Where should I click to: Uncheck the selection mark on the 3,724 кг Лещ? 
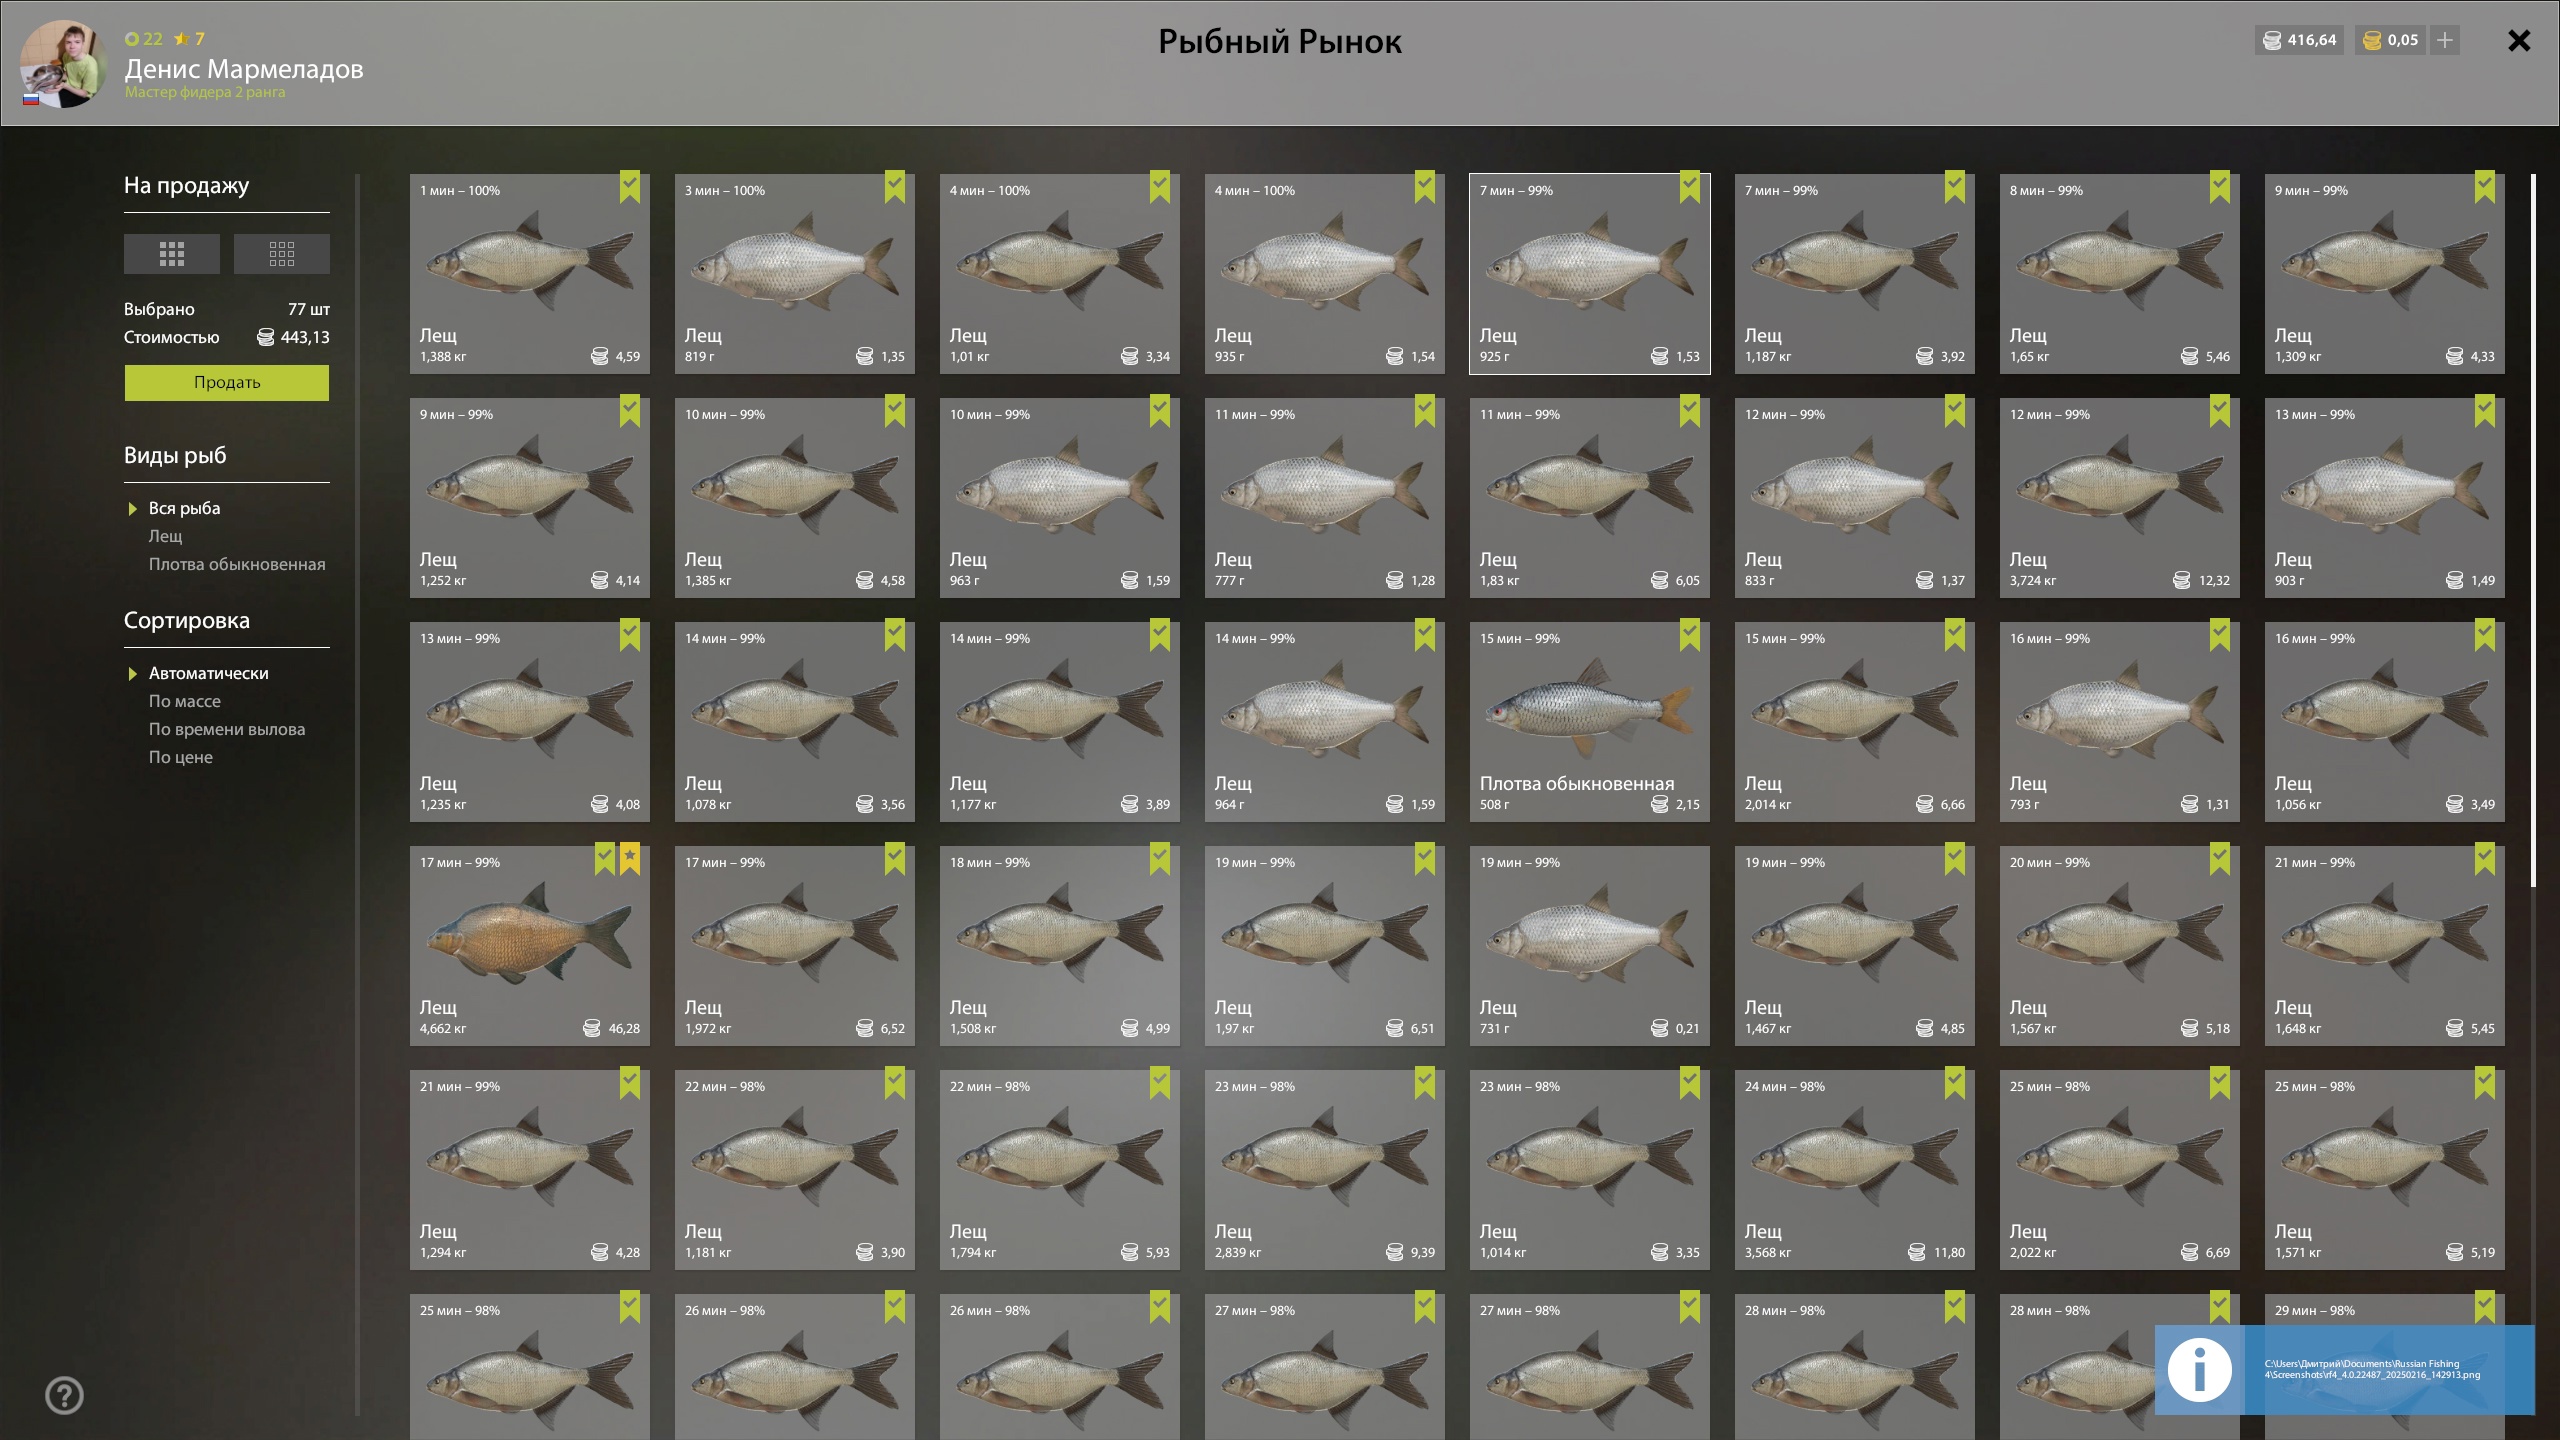click(2220, 411)
